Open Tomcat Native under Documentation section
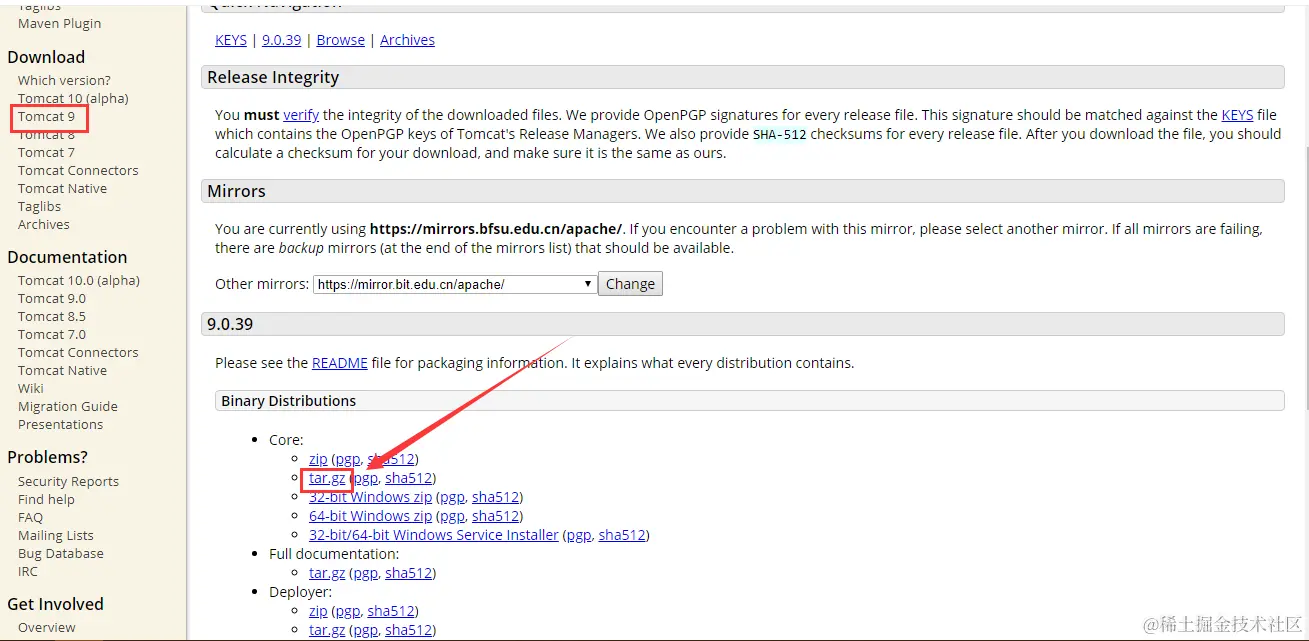 pos(62,370)
